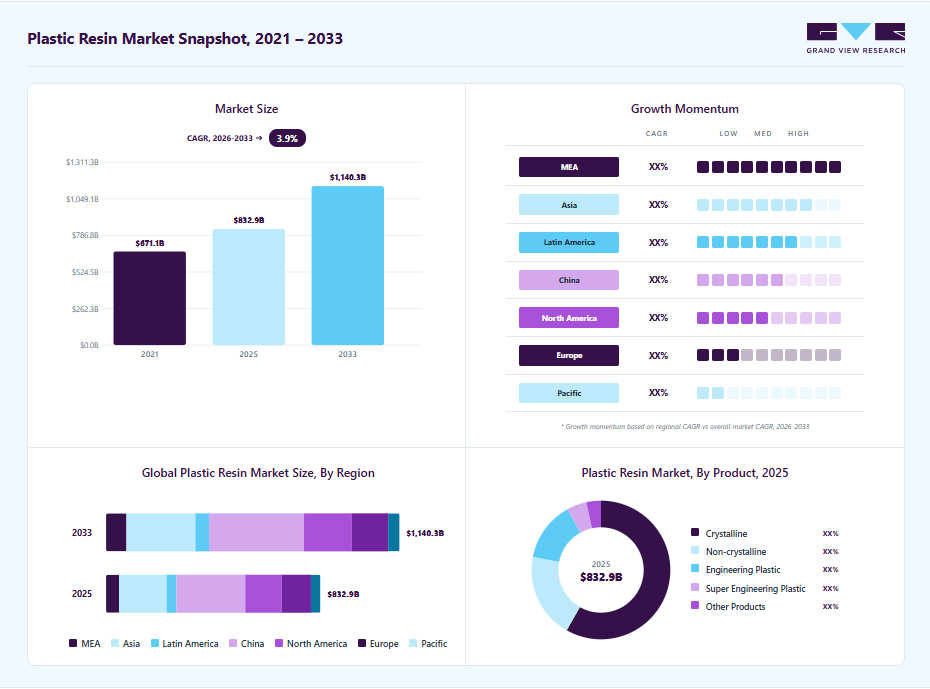Viewport: 930px width, 689px height.
Task: Click the $1,140.3B label above 2033 bar
Action: click(x=348, y=177)
